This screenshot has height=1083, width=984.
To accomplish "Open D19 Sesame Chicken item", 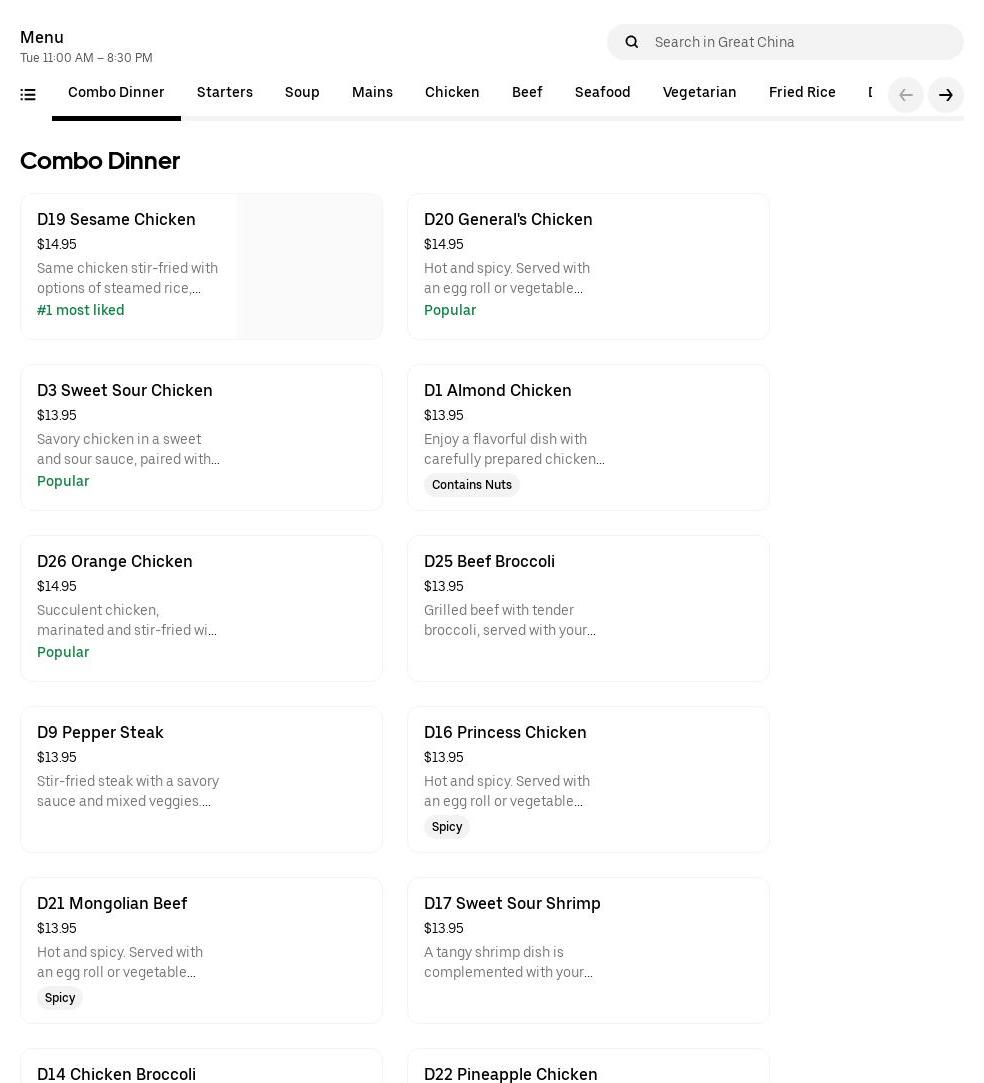I will [x=116, y=220].
